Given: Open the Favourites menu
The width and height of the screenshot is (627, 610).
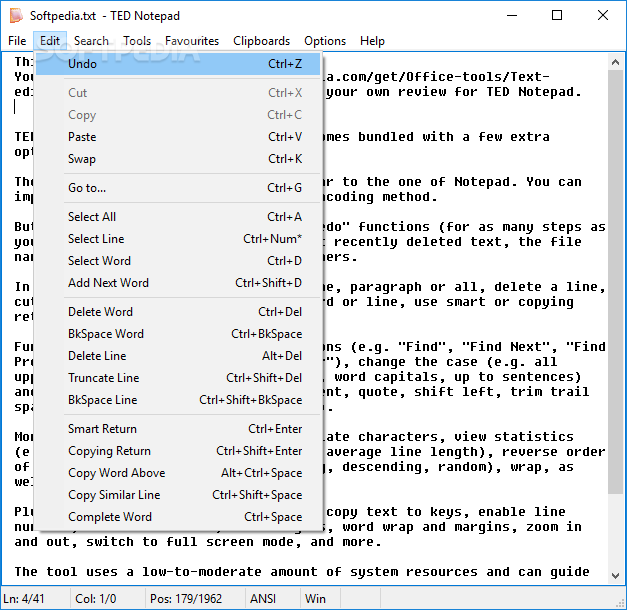Looking at the screenshot, I should pos(192,41).
